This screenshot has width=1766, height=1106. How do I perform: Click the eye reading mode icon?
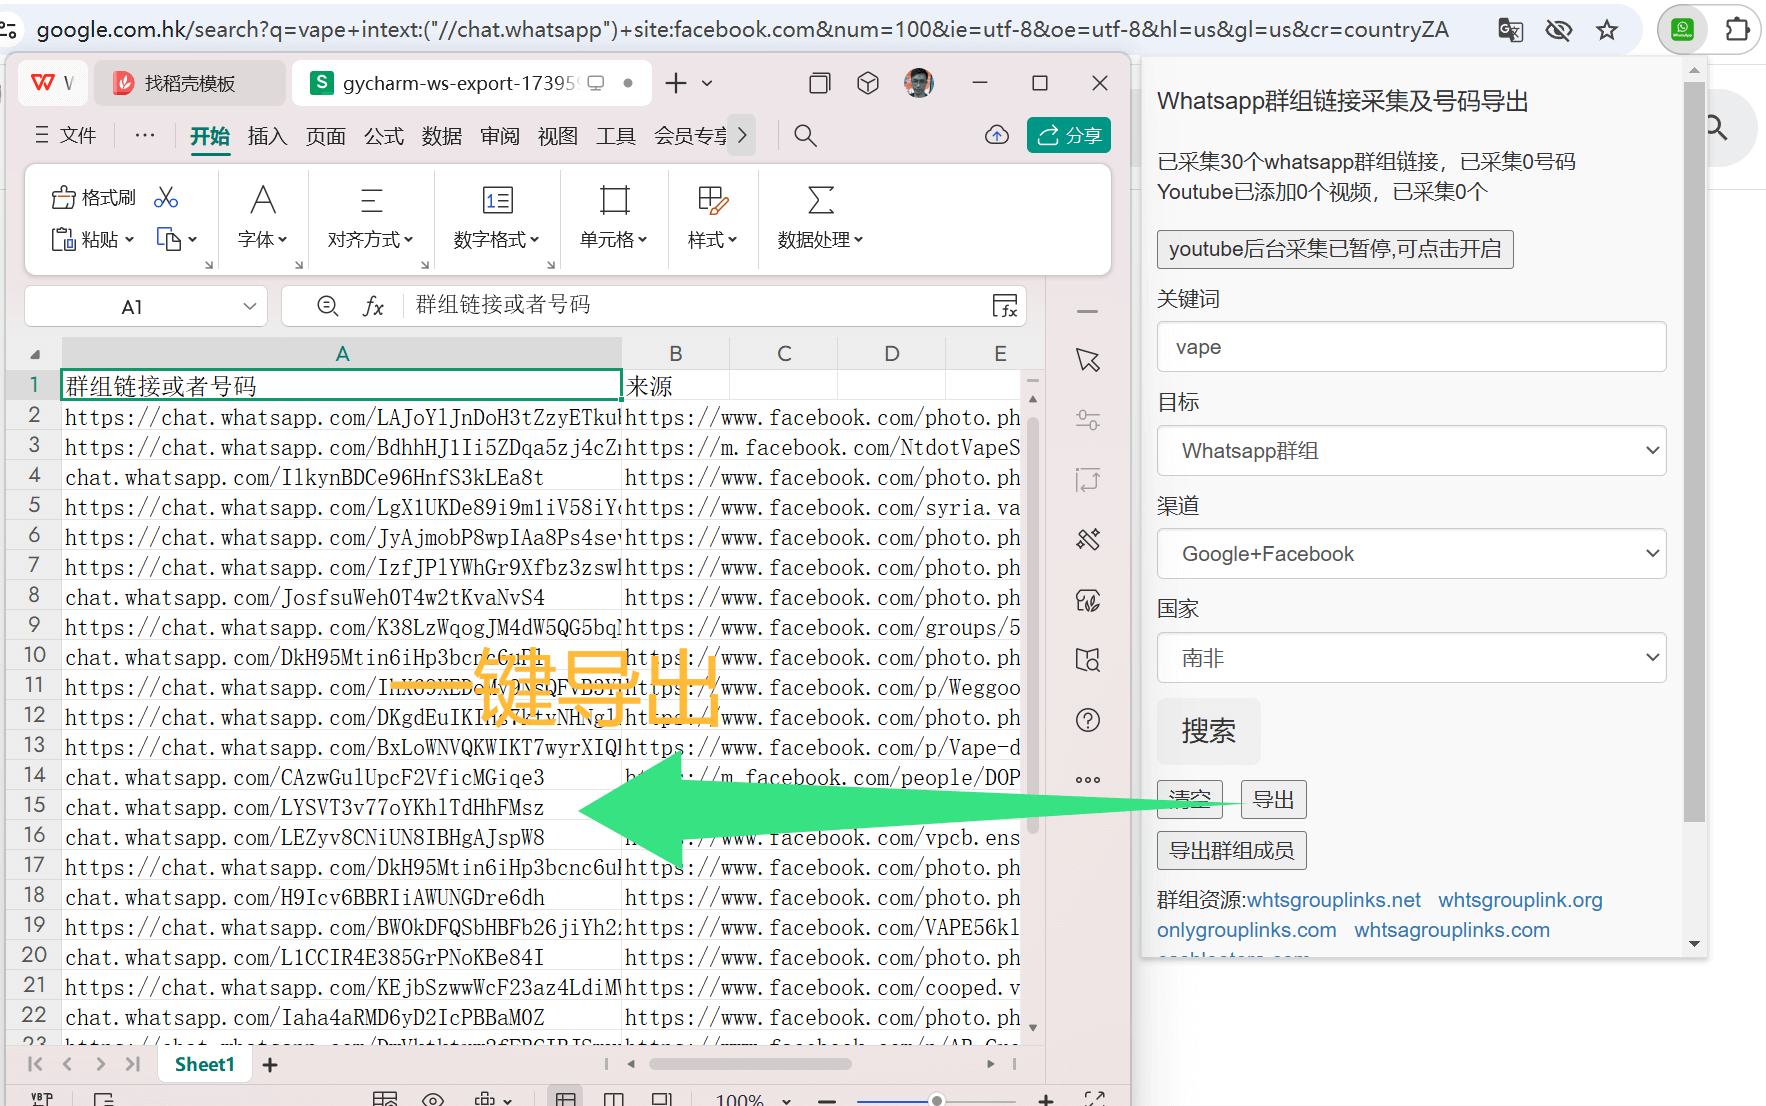[x=432, y=1099]
